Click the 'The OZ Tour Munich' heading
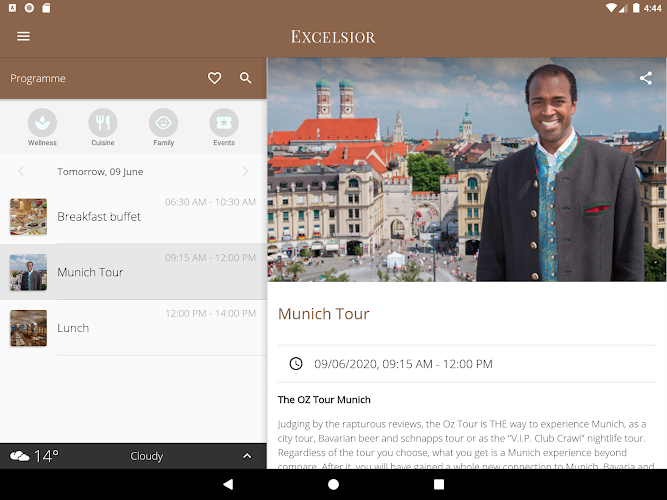Viewport: 667px width, 500px height. (x=324, y=400)
